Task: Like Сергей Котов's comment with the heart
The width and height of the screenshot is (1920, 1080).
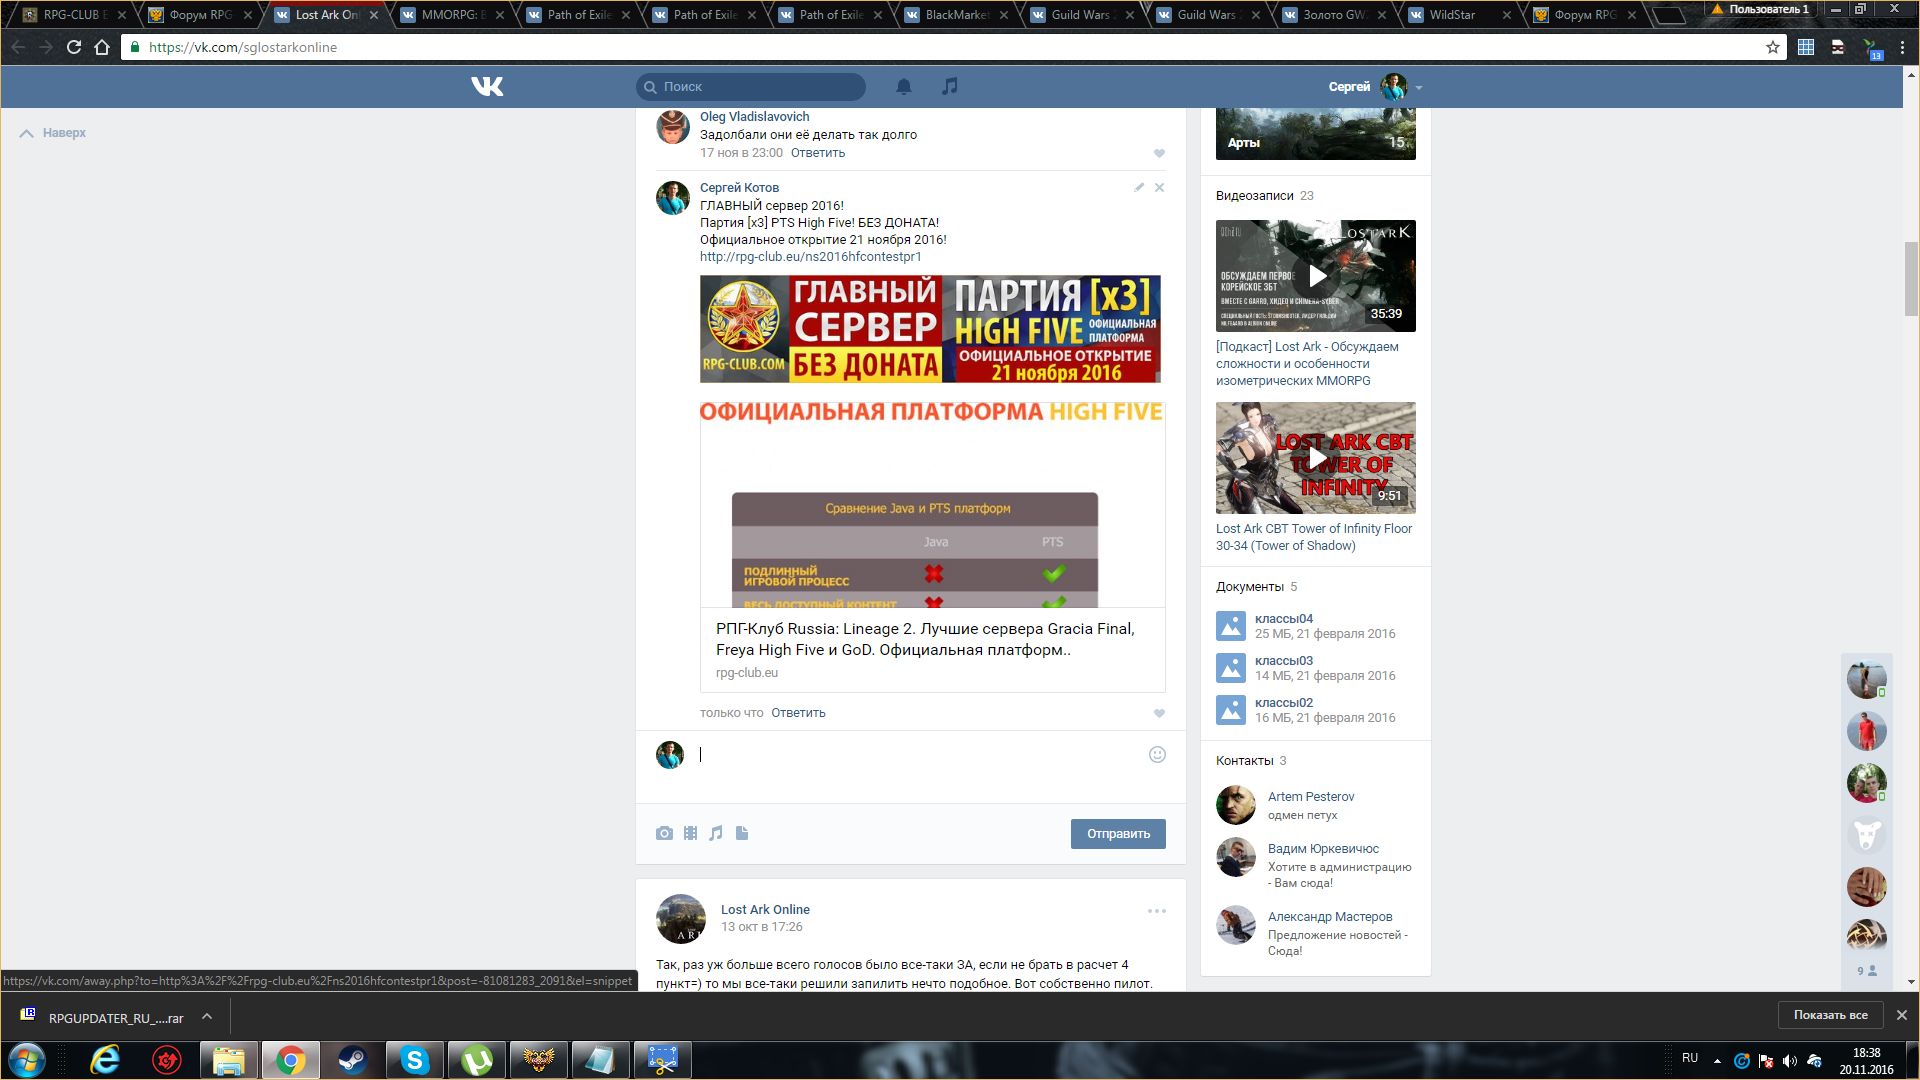Action: (x=1159, y=713)
